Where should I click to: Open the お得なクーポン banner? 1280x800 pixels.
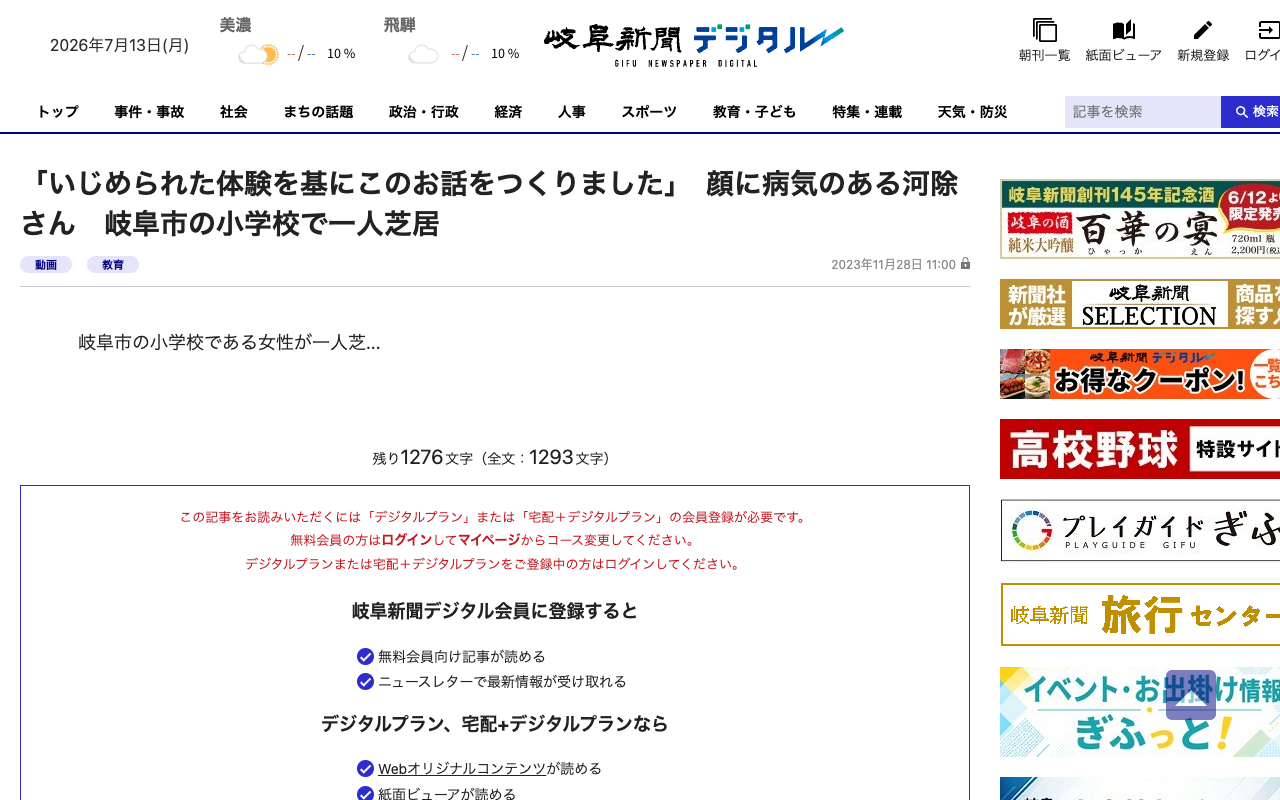tap(1140, 374)
